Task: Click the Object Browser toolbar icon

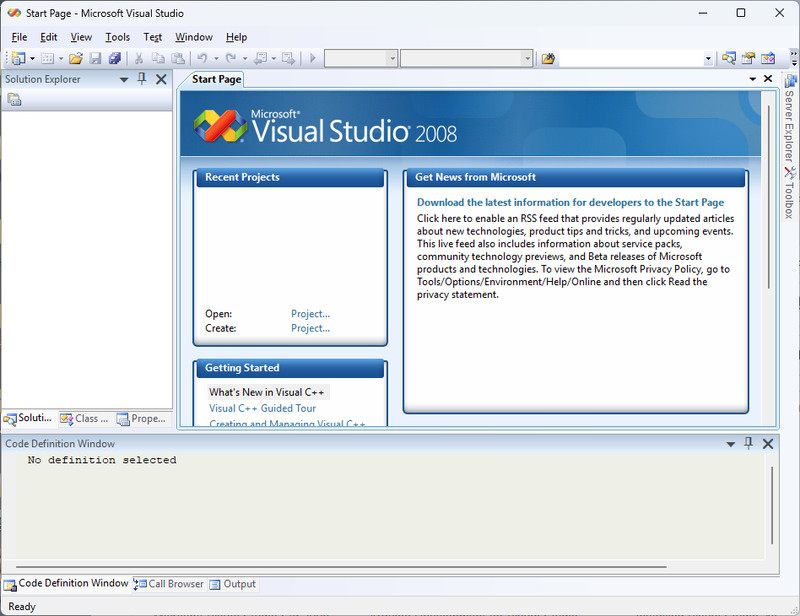Action: tap(768, 58)
